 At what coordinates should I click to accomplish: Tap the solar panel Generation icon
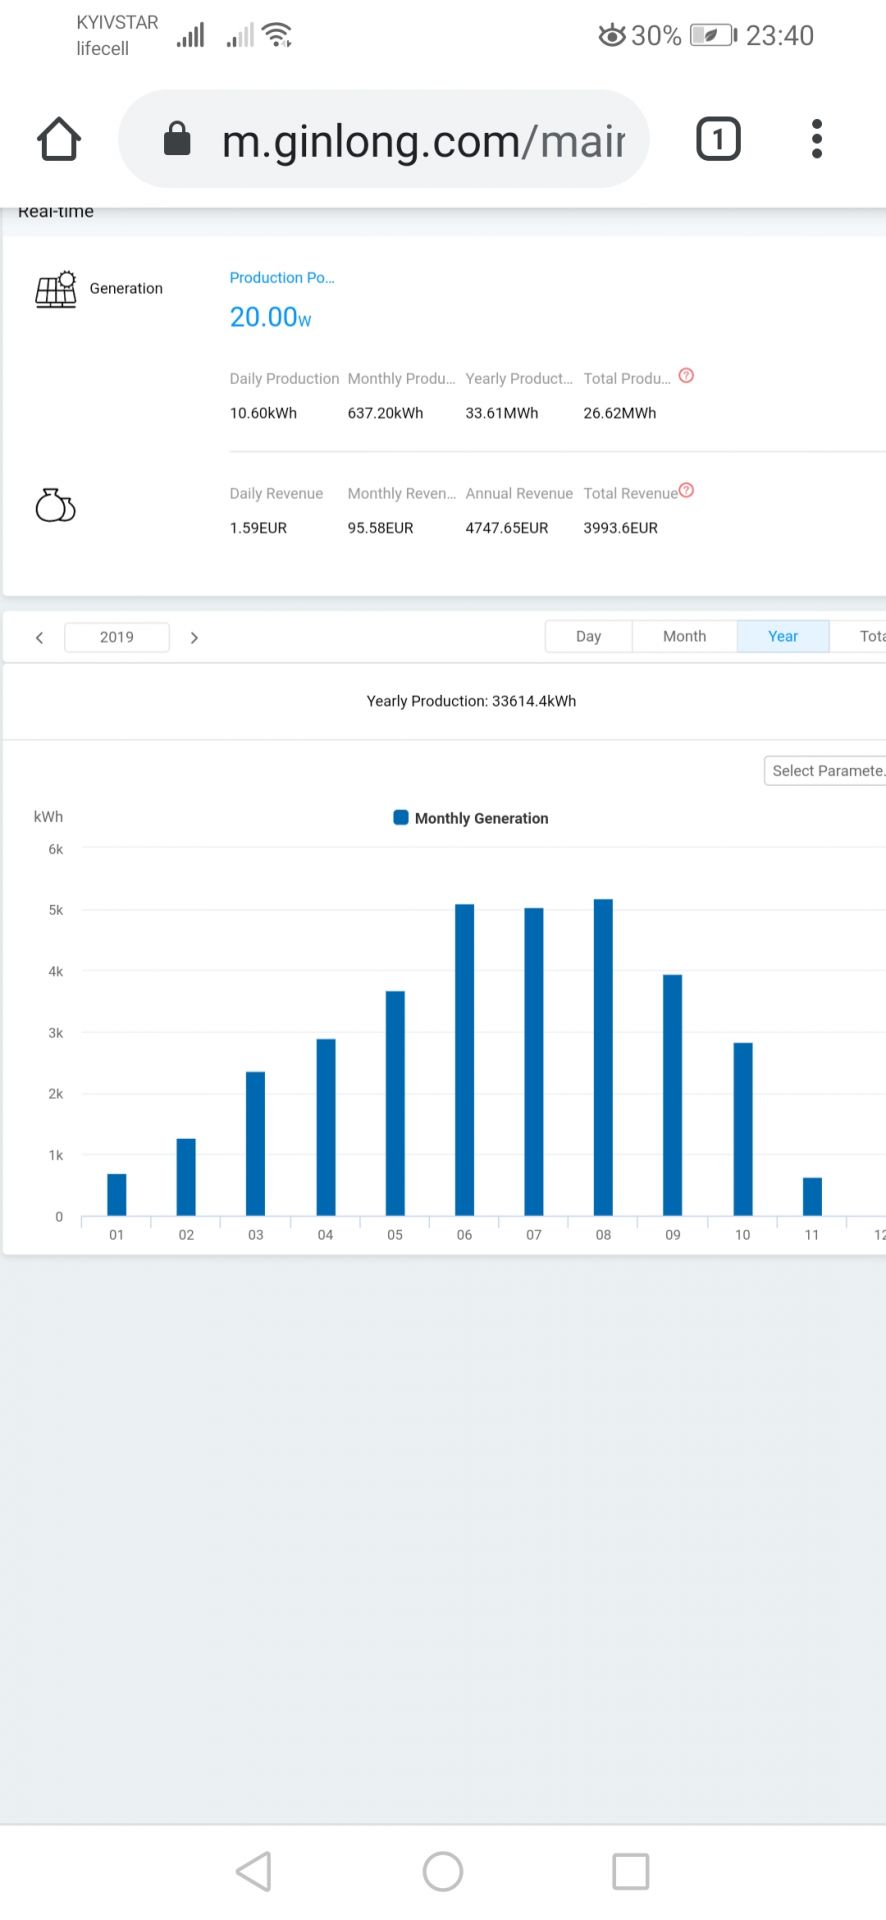56,289
